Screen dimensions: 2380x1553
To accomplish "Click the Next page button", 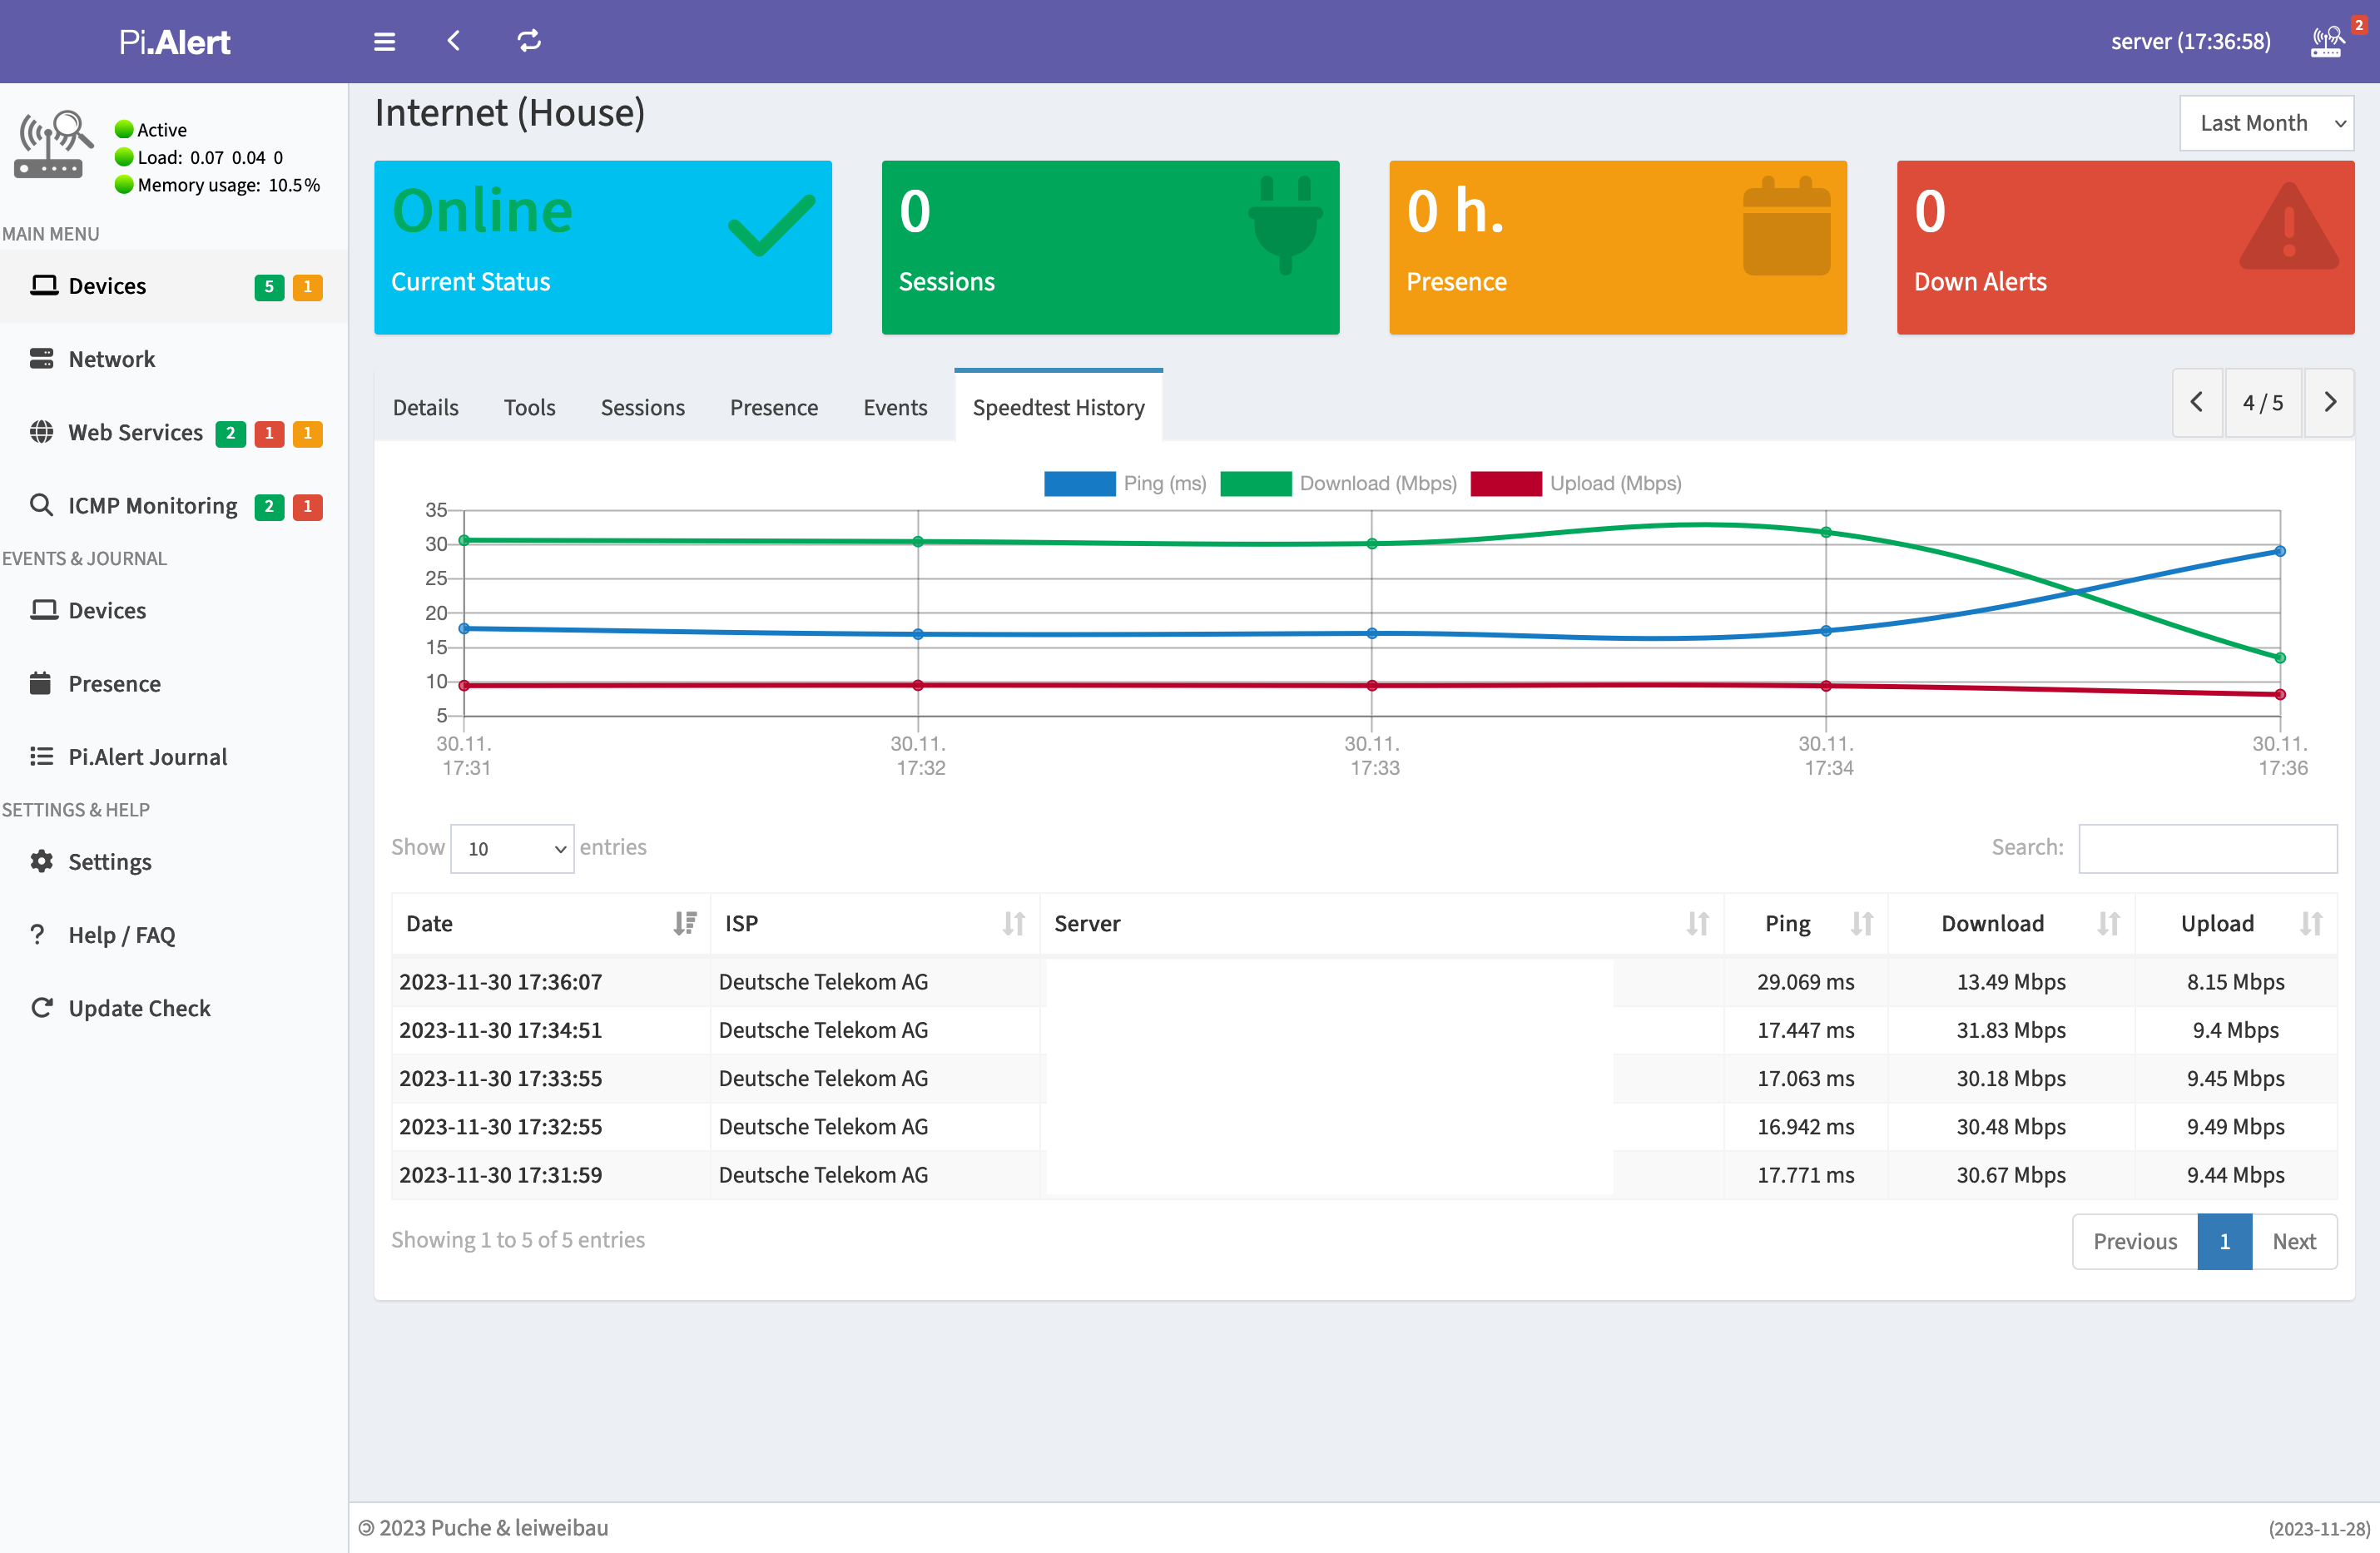I will 2293,1241.
